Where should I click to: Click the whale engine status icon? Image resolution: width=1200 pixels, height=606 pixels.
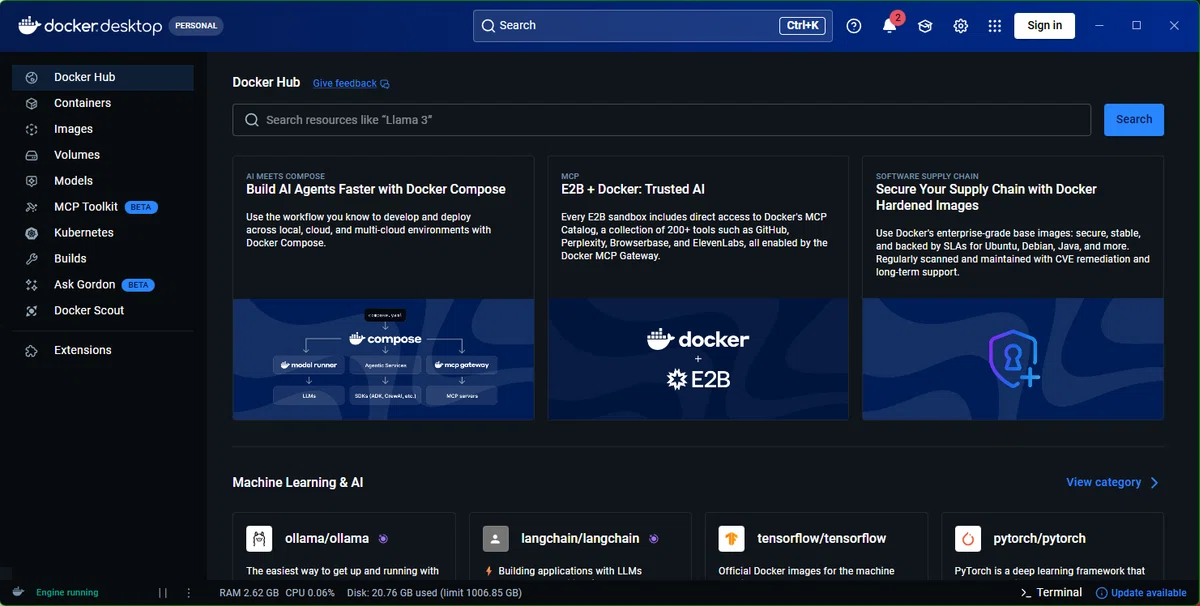pos(18,592)
